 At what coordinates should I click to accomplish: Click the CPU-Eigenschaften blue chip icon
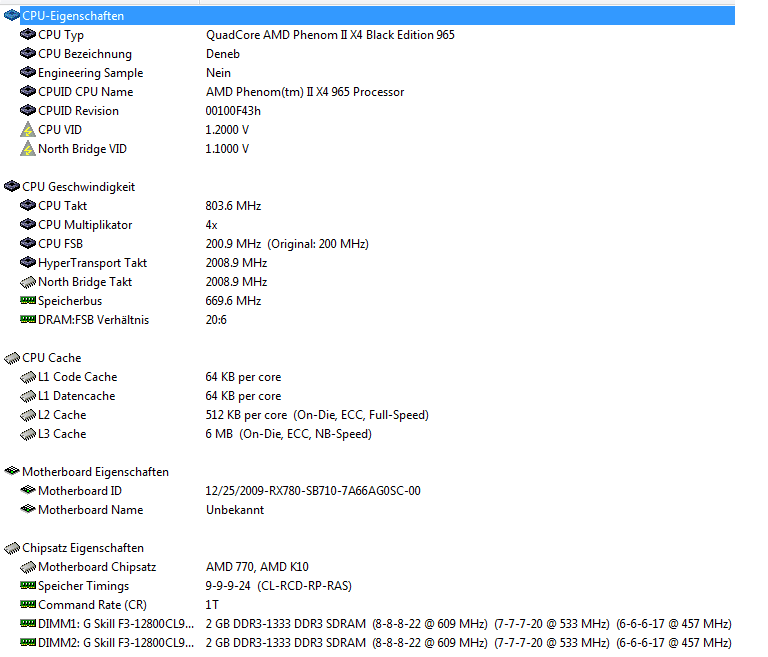pos(11,16)
